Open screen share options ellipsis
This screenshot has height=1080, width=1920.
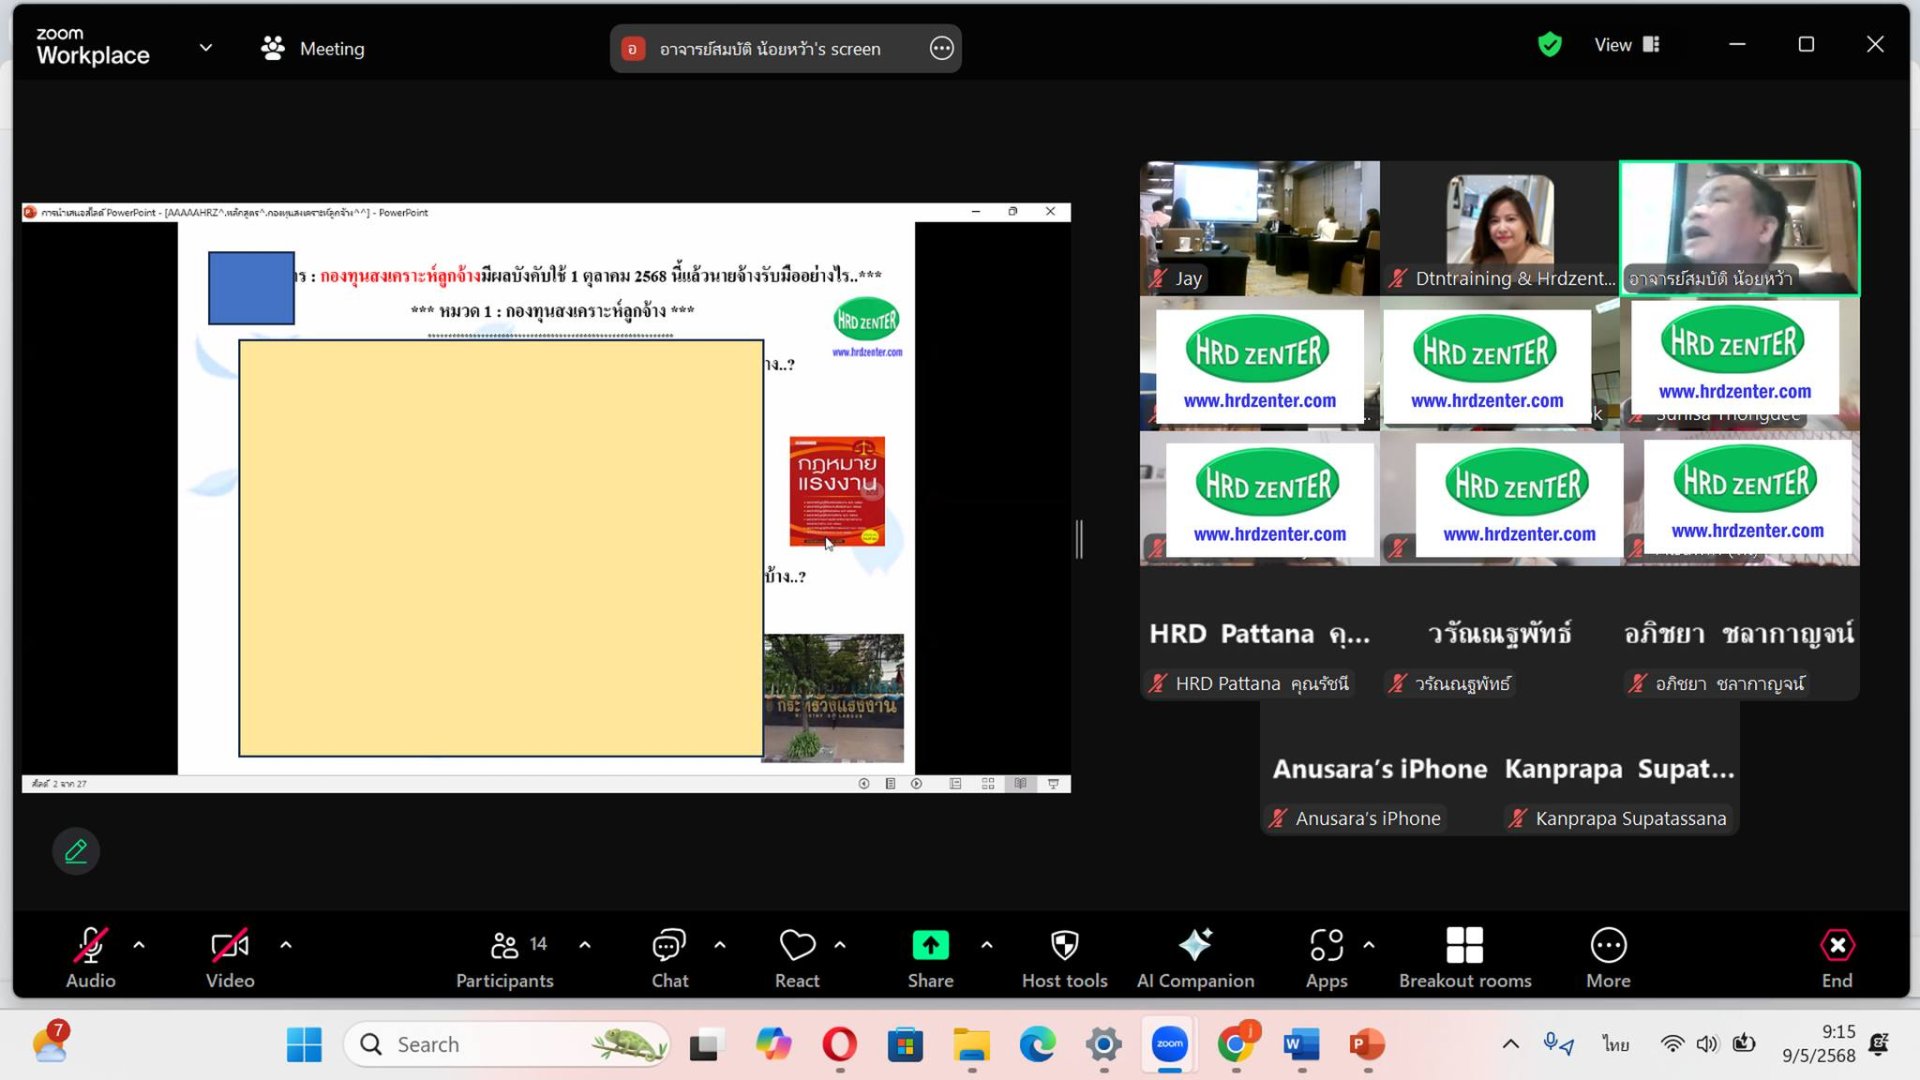click(941, 48)
